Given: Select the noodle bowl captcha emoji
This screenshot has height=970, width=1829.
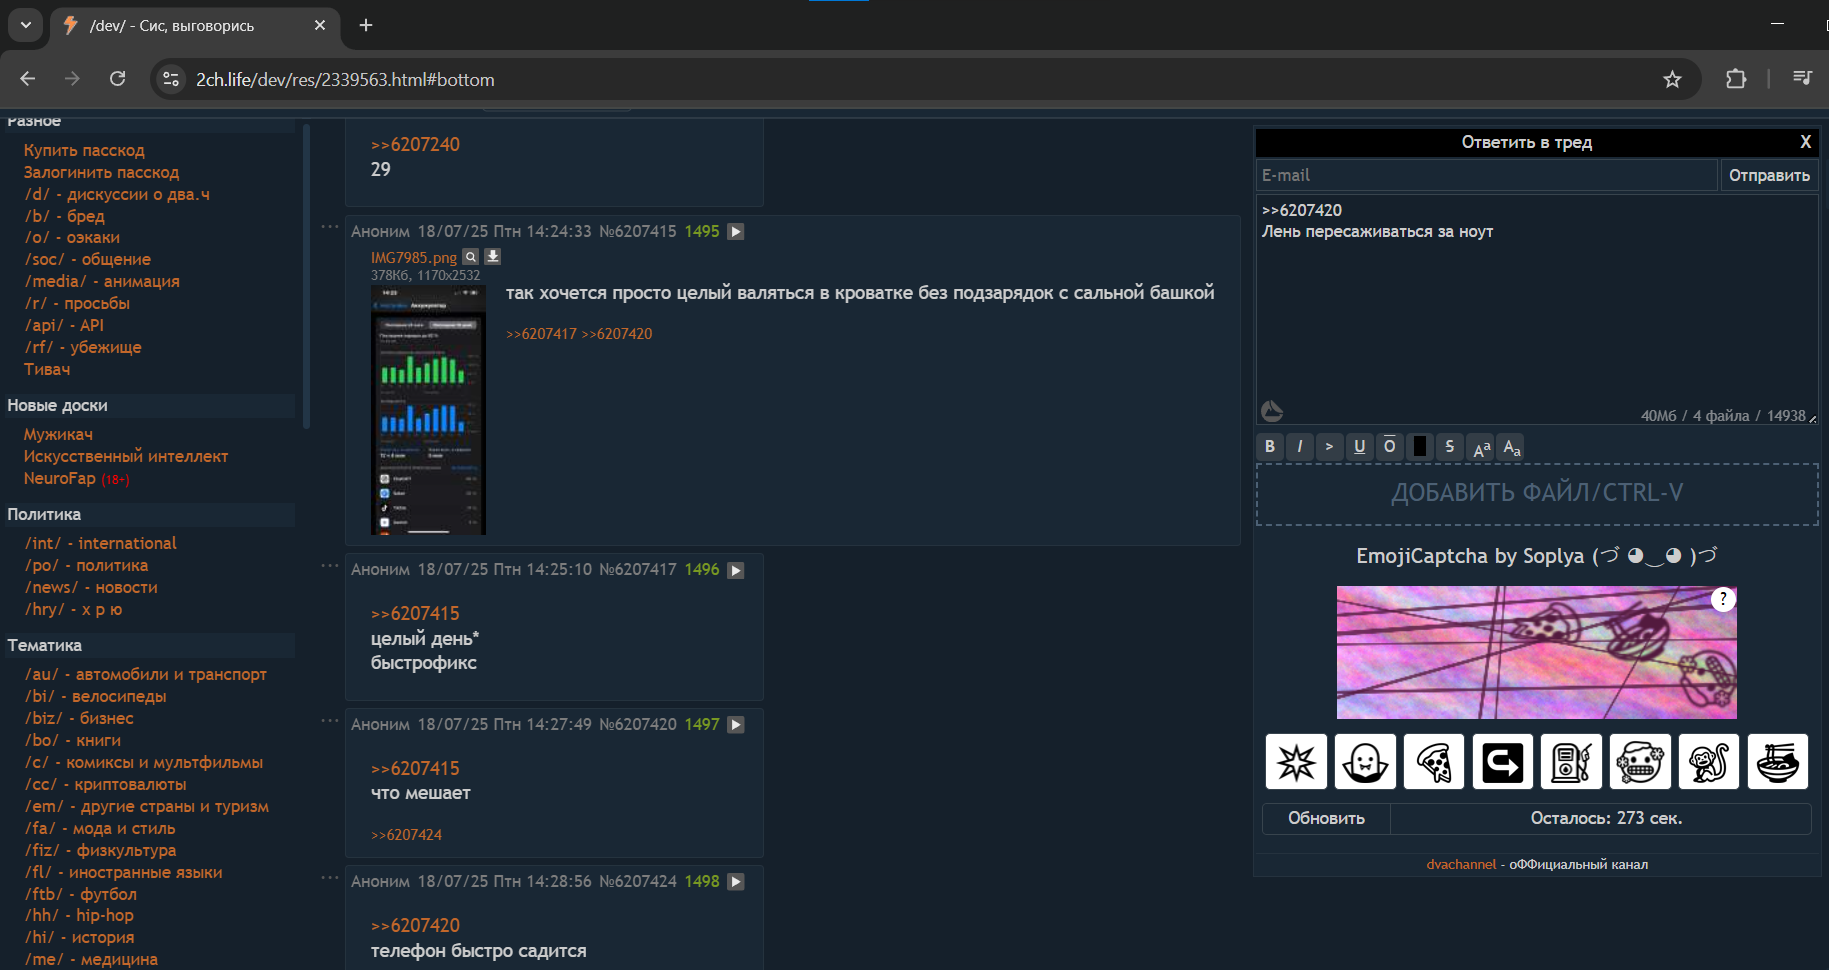Looking at the screenshot, I should 1778,762.
